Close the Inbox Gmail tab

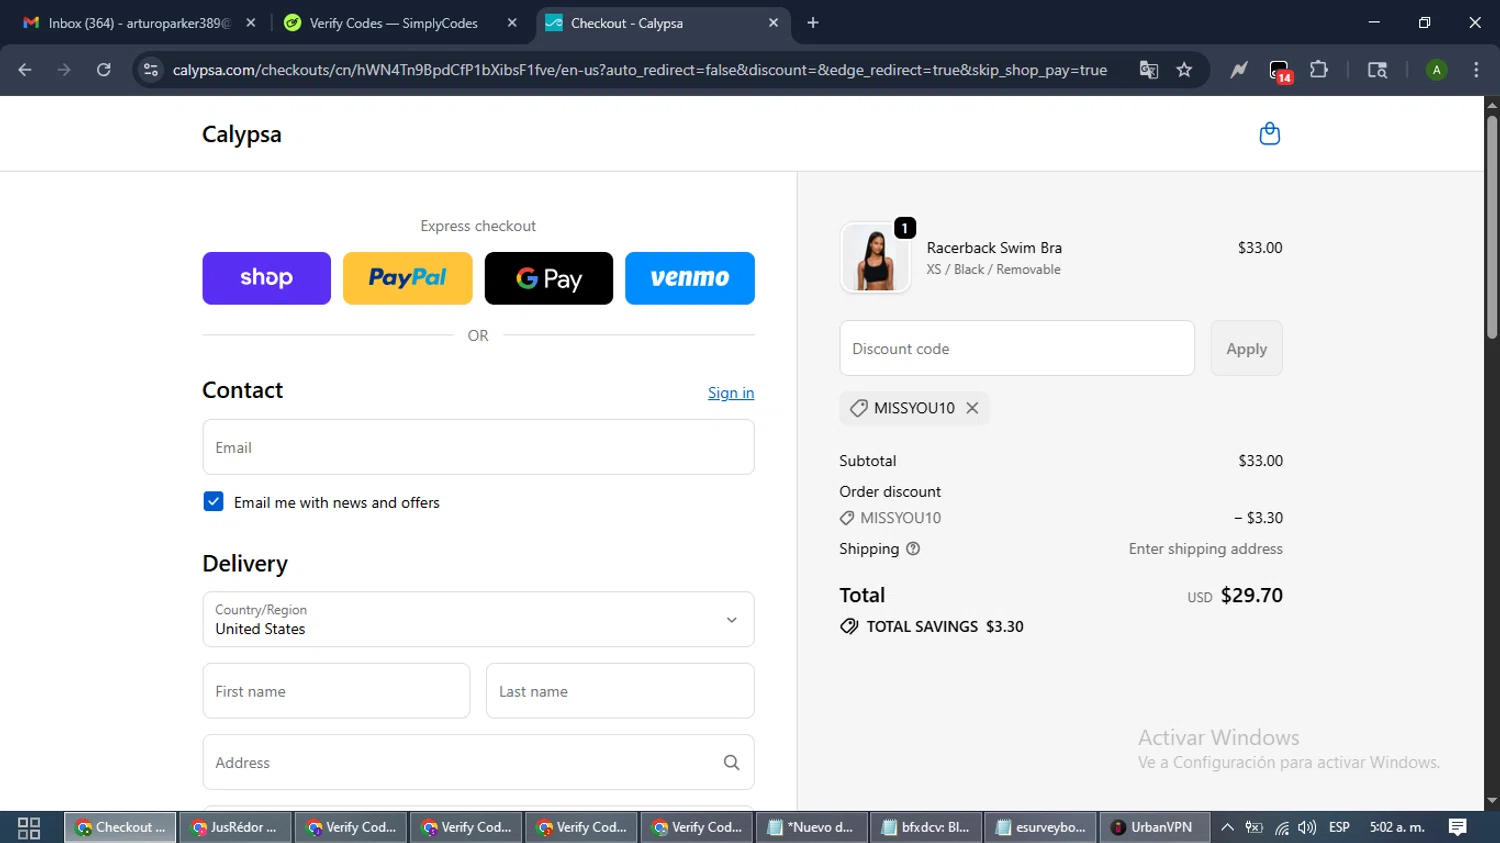click(x=250, y=23)
